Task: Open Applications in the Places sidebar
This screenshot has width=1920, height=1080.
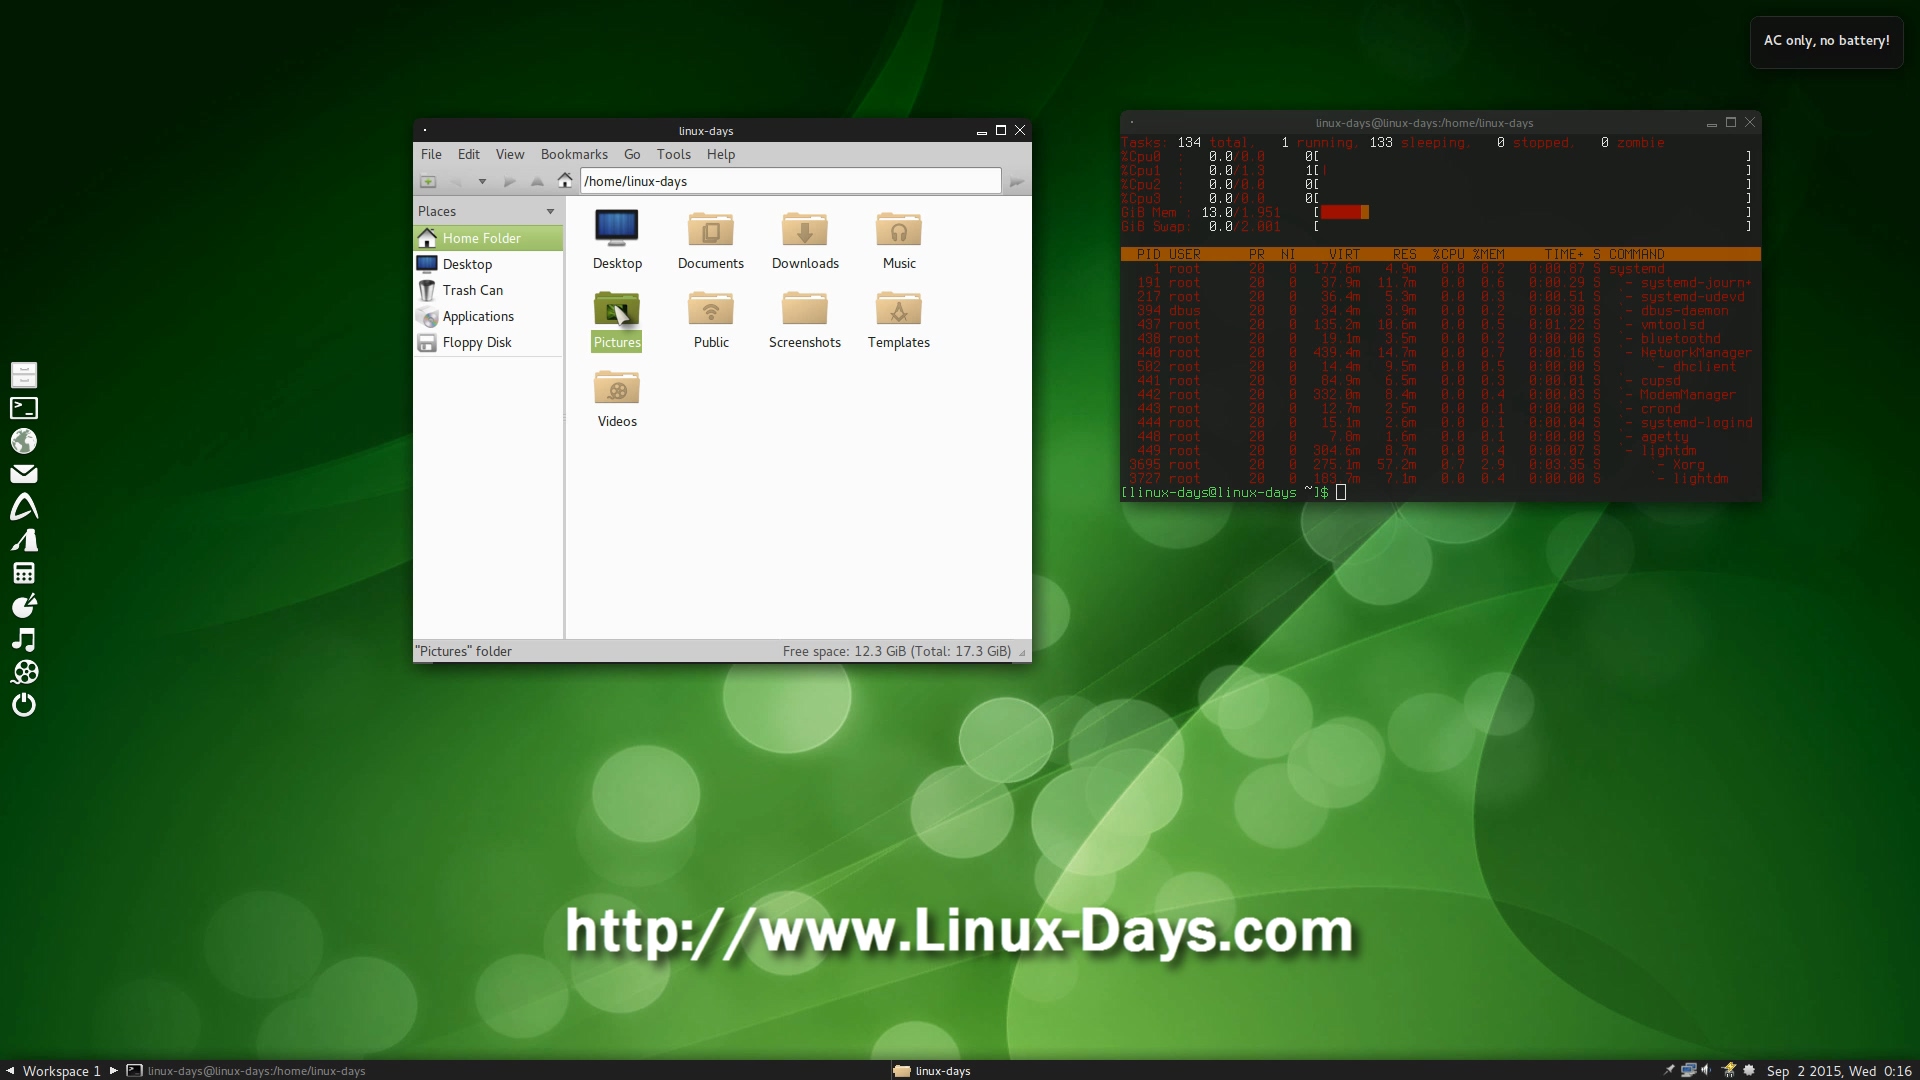Action: pos(488,316)
